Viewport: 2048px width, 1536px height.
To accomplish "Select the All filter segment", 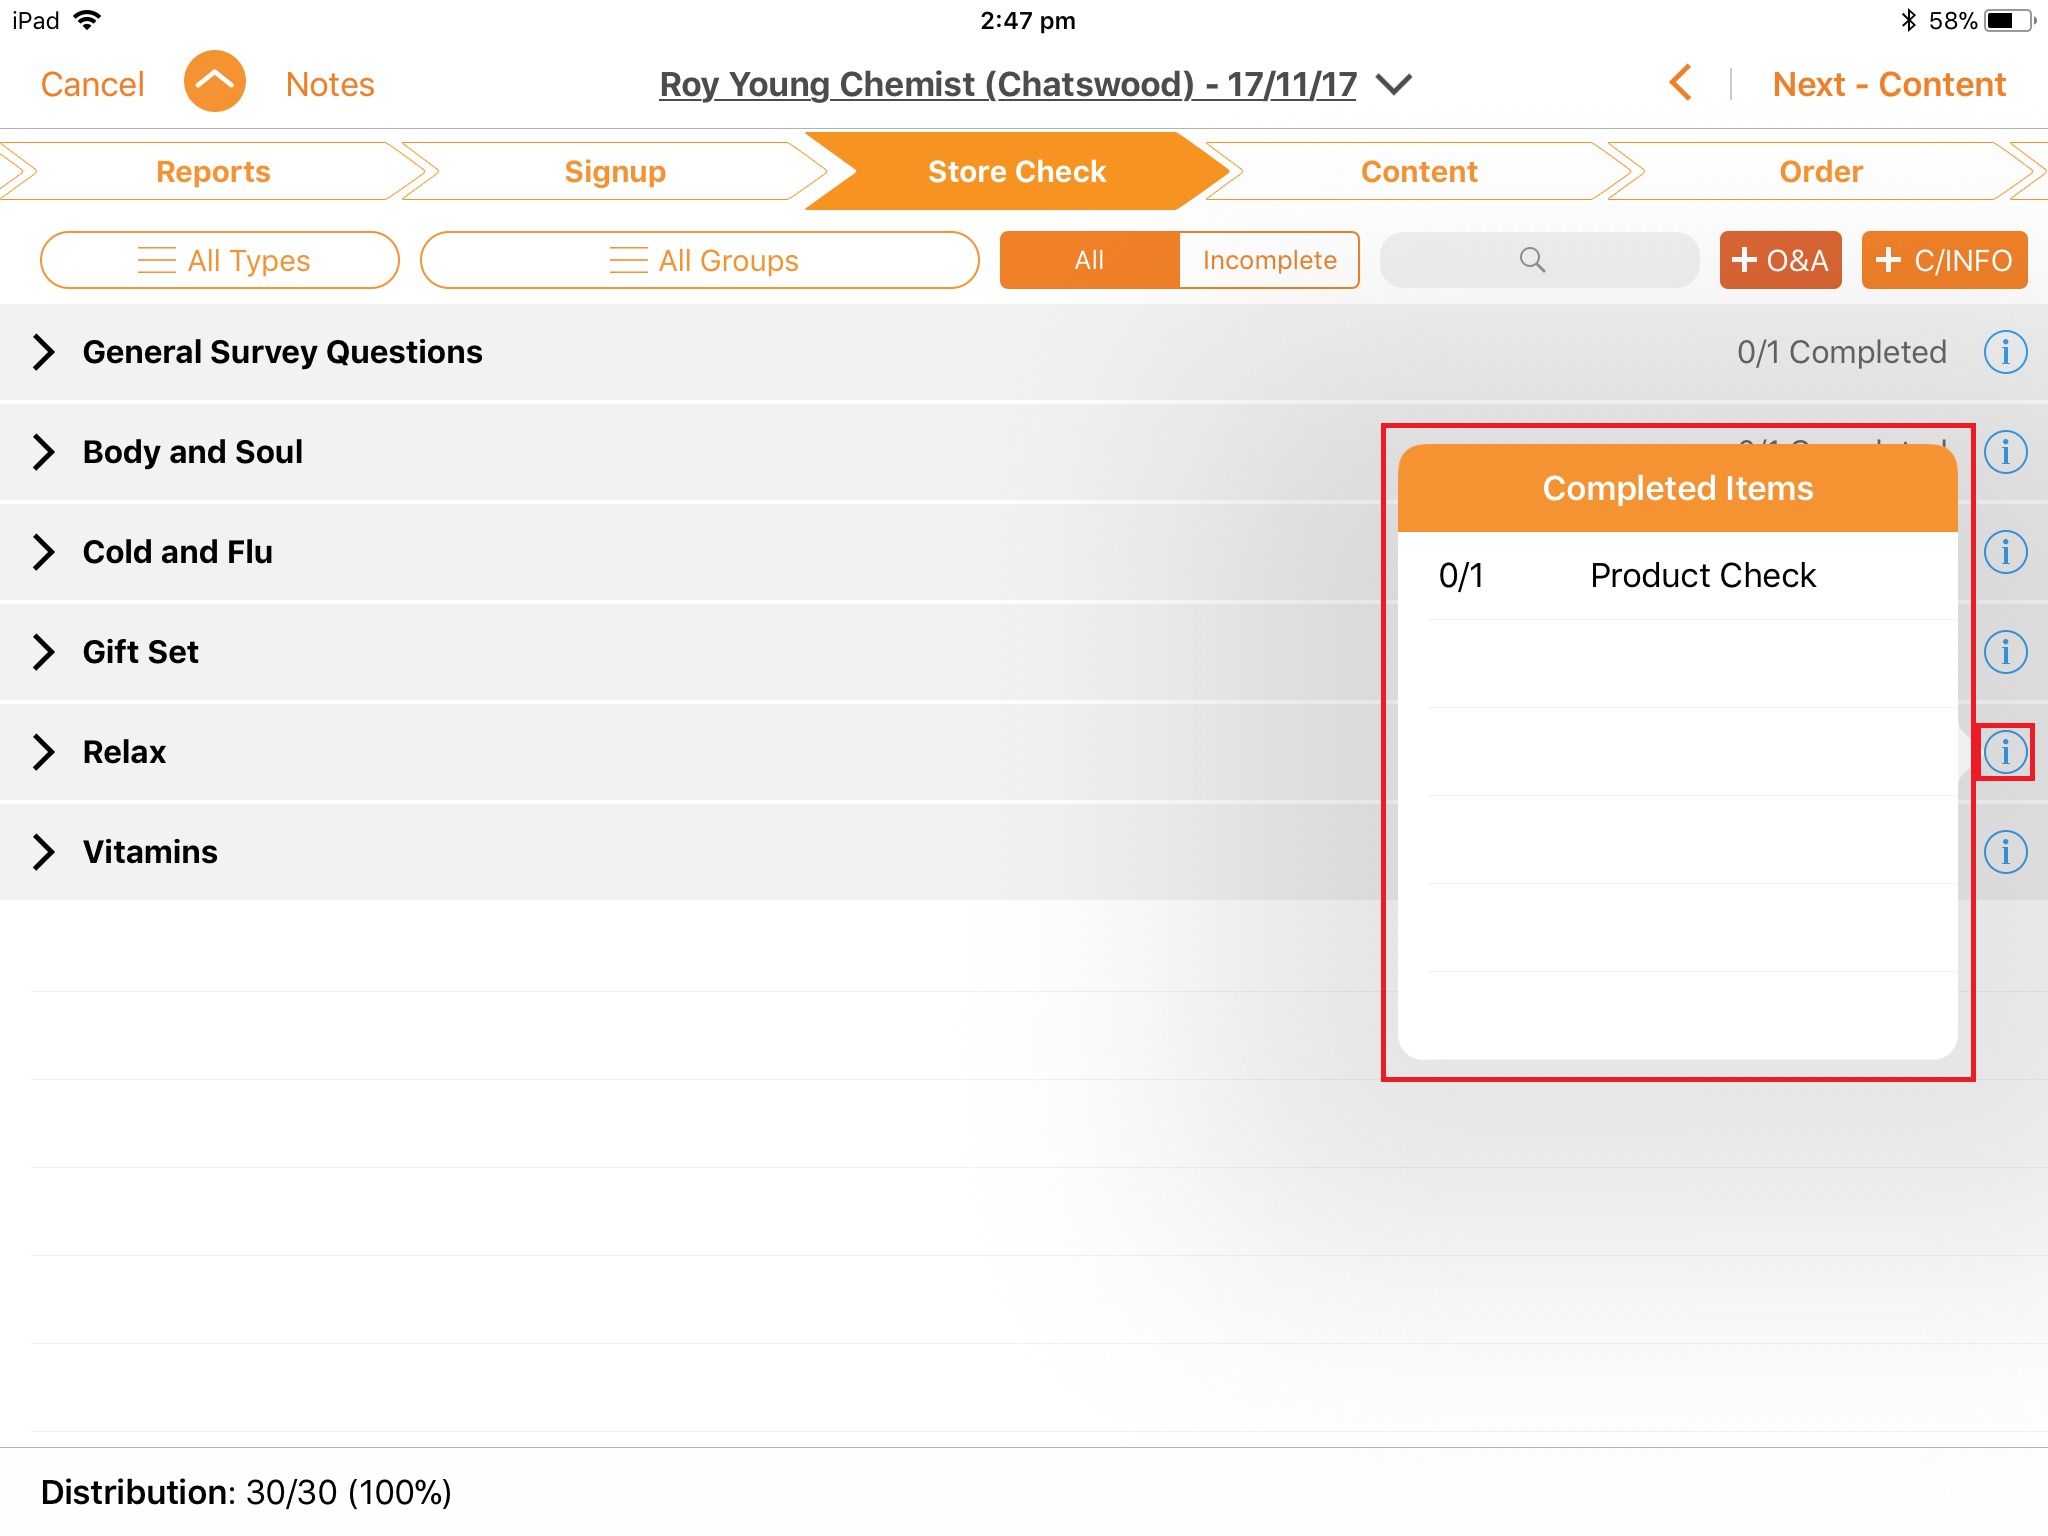I will (1089, 260).
